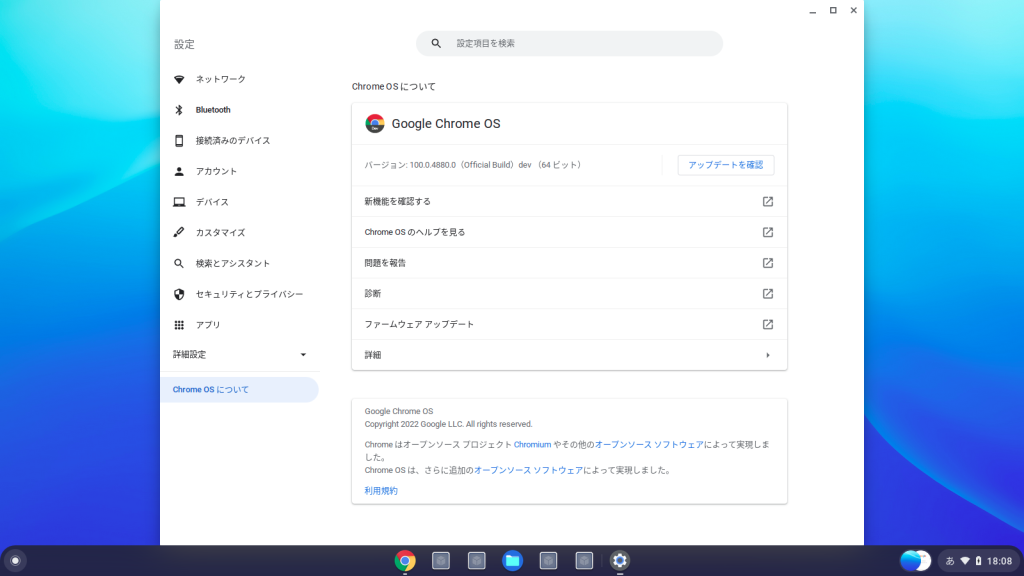Click the Wi-Fi status icon in system tray

965,561
